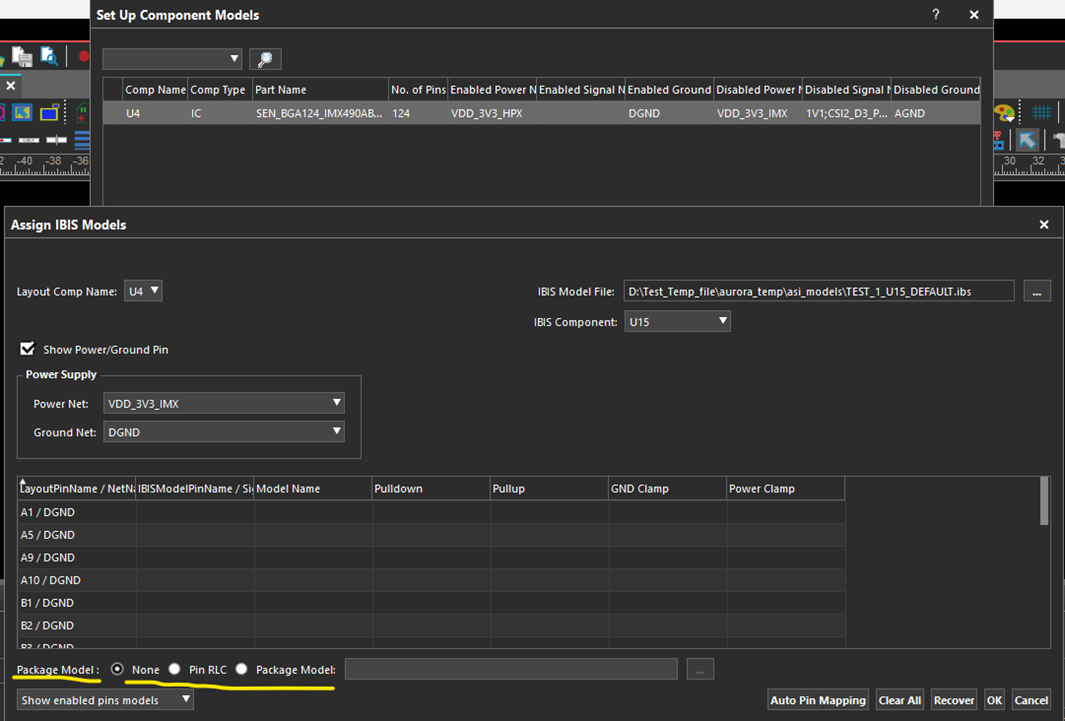Click the No. of Pins column header
The width and height of the screenshot is (1065, 721).
point(418,90)
